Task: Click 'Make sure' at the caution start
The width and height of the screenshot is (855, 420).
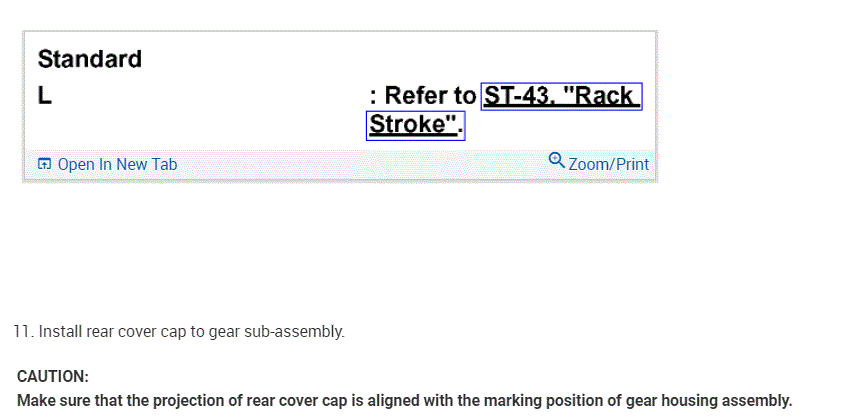Action: point(50,401)
